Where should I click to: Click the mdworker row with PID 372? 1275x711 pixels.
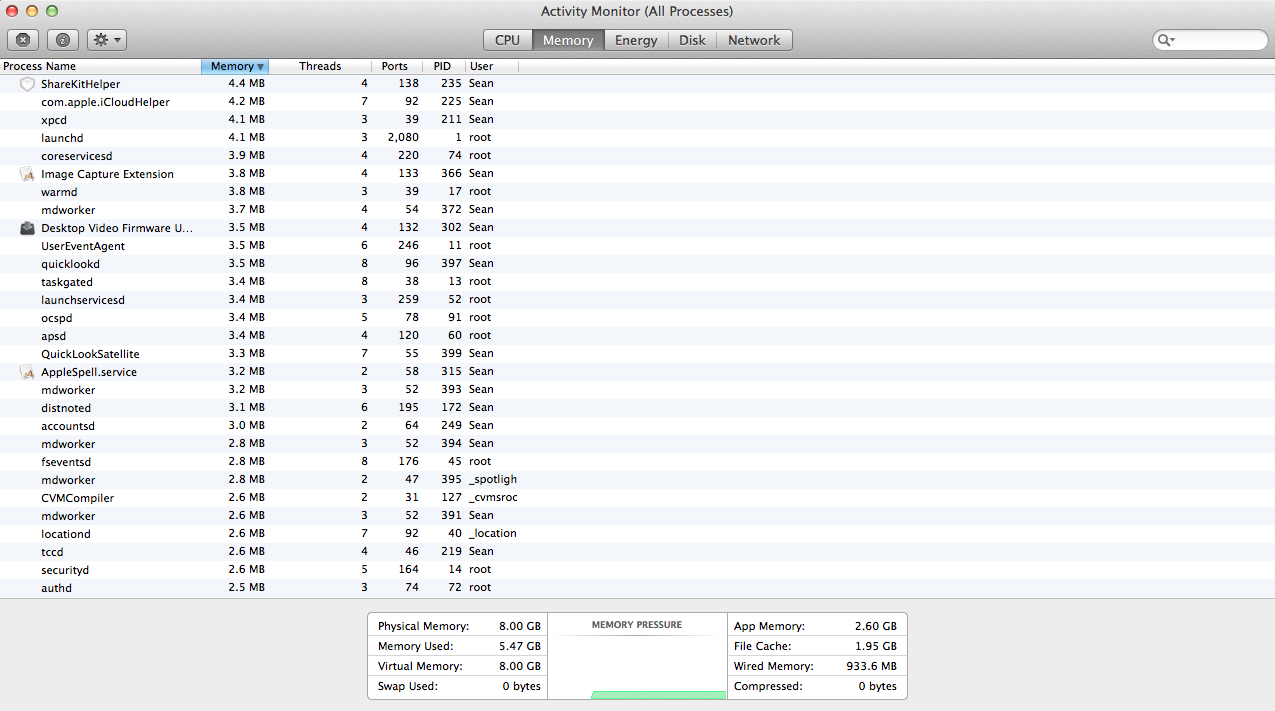(637, 210)
